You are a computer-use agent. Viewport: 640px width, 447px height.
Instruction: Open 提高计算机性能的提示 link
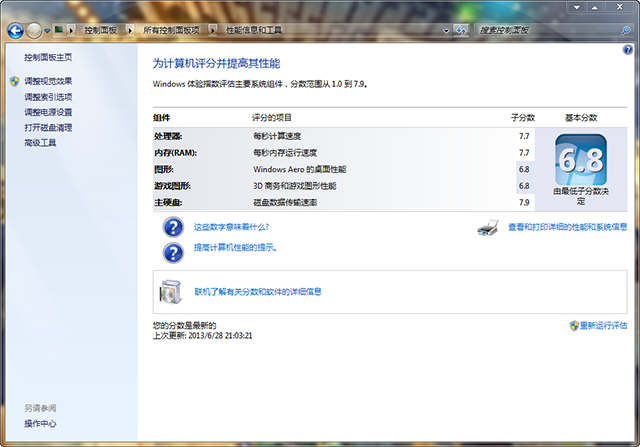click(235, 247)
